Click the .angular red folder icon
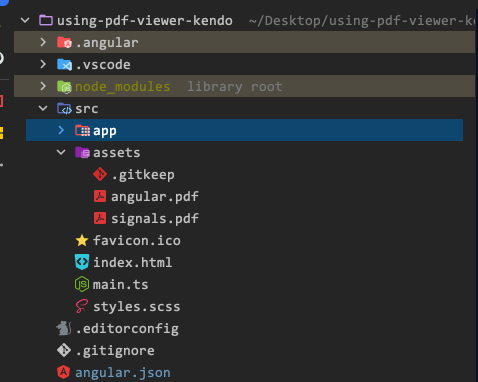Screen dimensions: 478x382 point(64,42)
